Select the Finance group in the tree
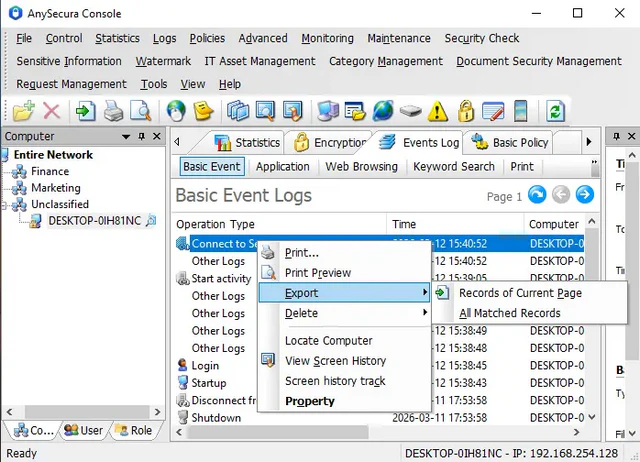640x462 pixels. tap(50, 171)
